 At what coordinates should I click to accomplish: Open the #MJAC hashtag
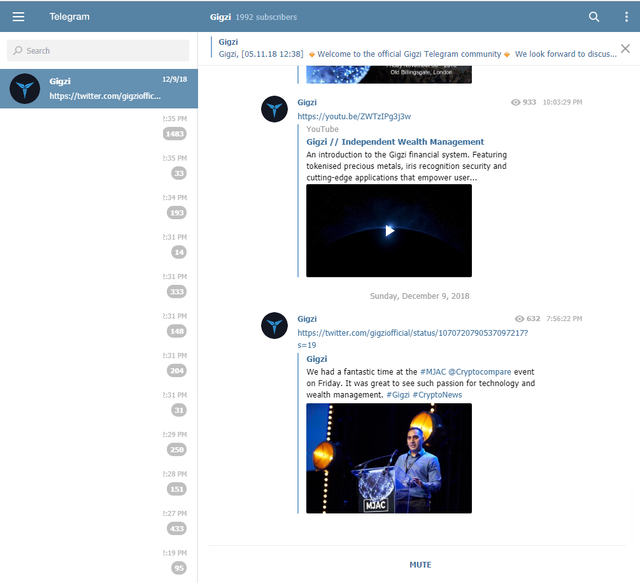pos(433,372)
